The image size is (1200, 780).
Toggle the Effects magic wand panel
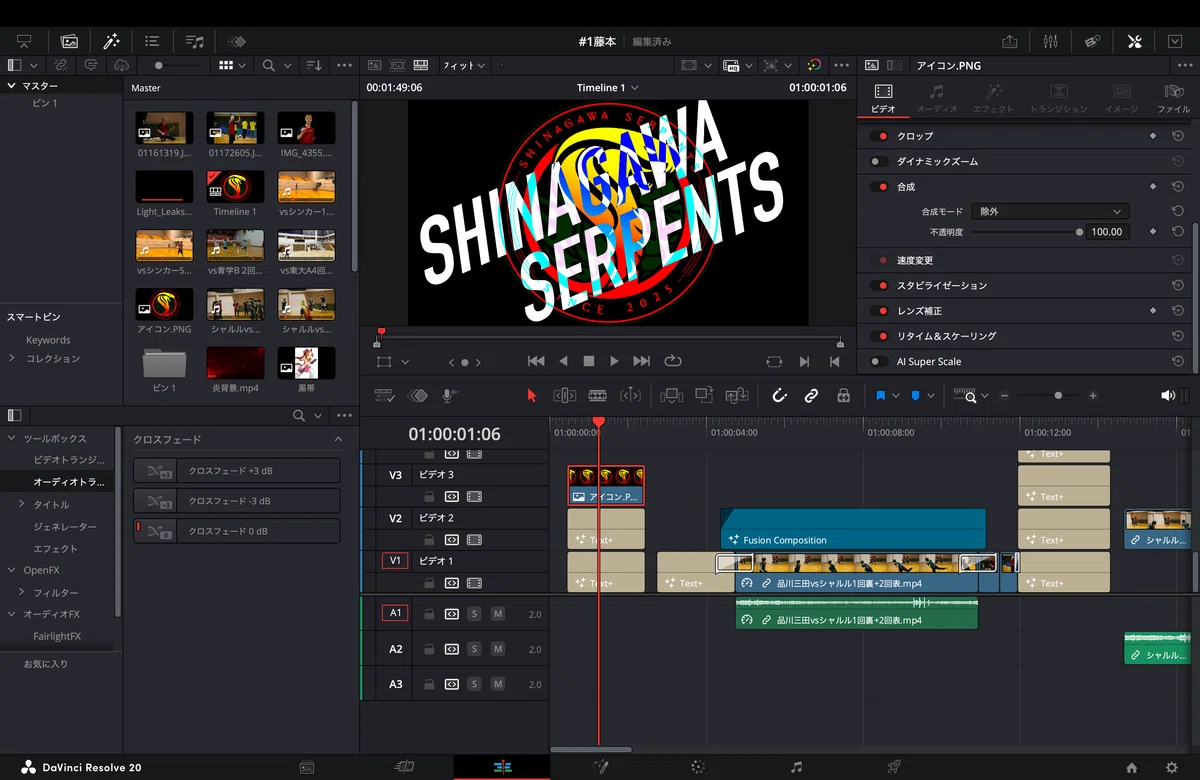pyautogui.click(x=111, y=41)
